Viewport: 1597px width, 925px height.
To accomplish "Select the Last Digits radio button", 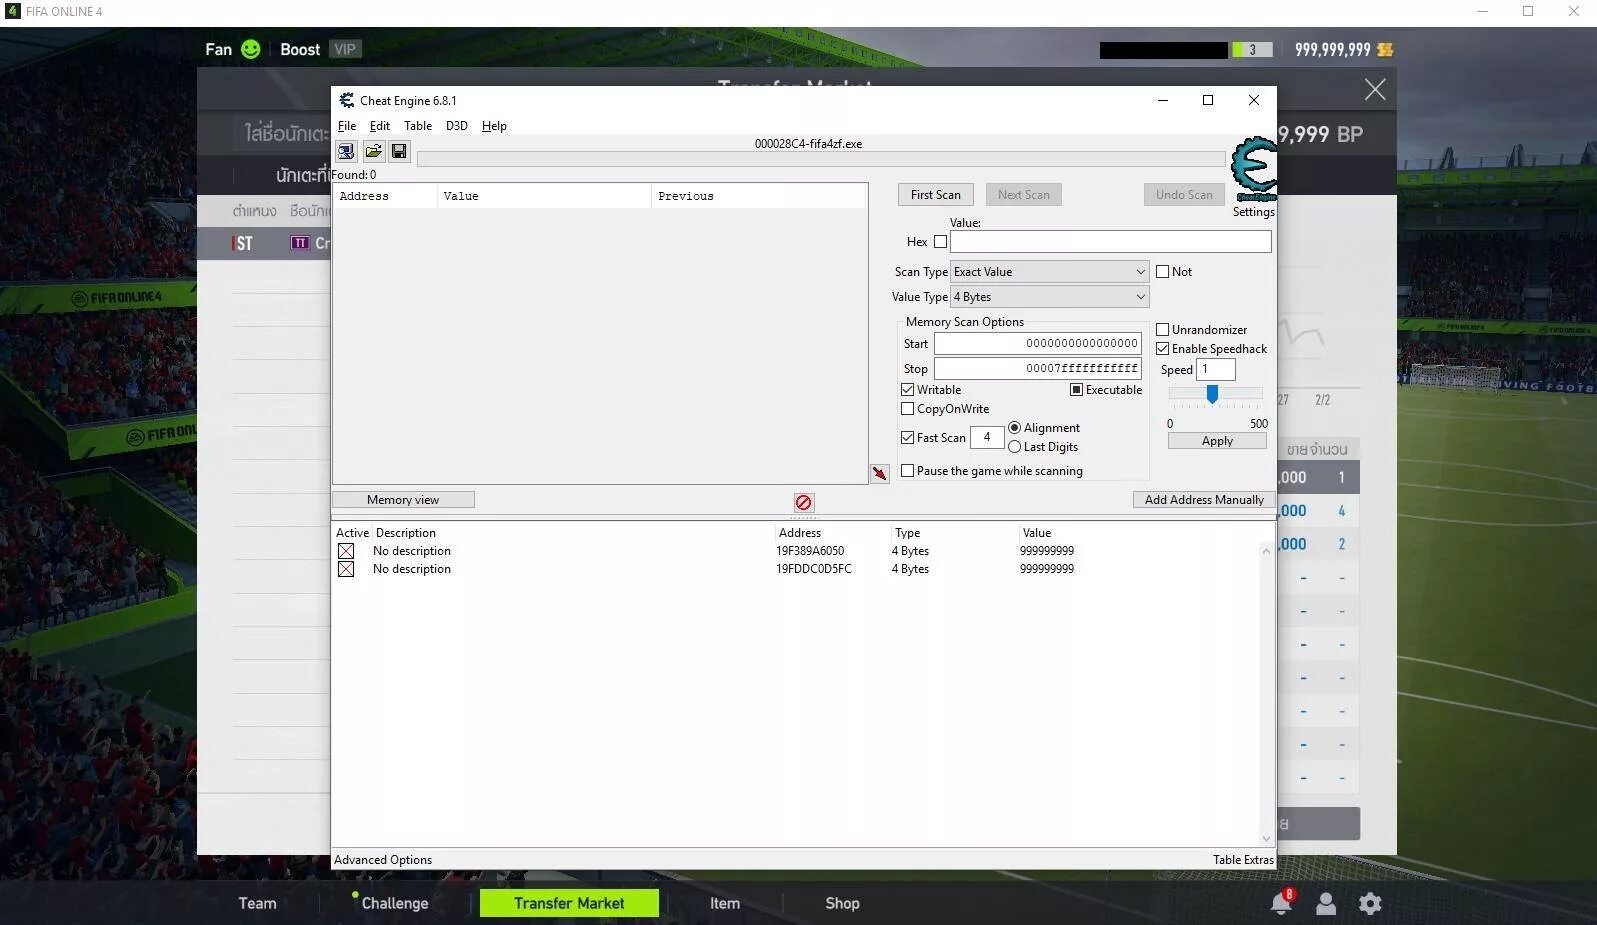I will 1014,447.
